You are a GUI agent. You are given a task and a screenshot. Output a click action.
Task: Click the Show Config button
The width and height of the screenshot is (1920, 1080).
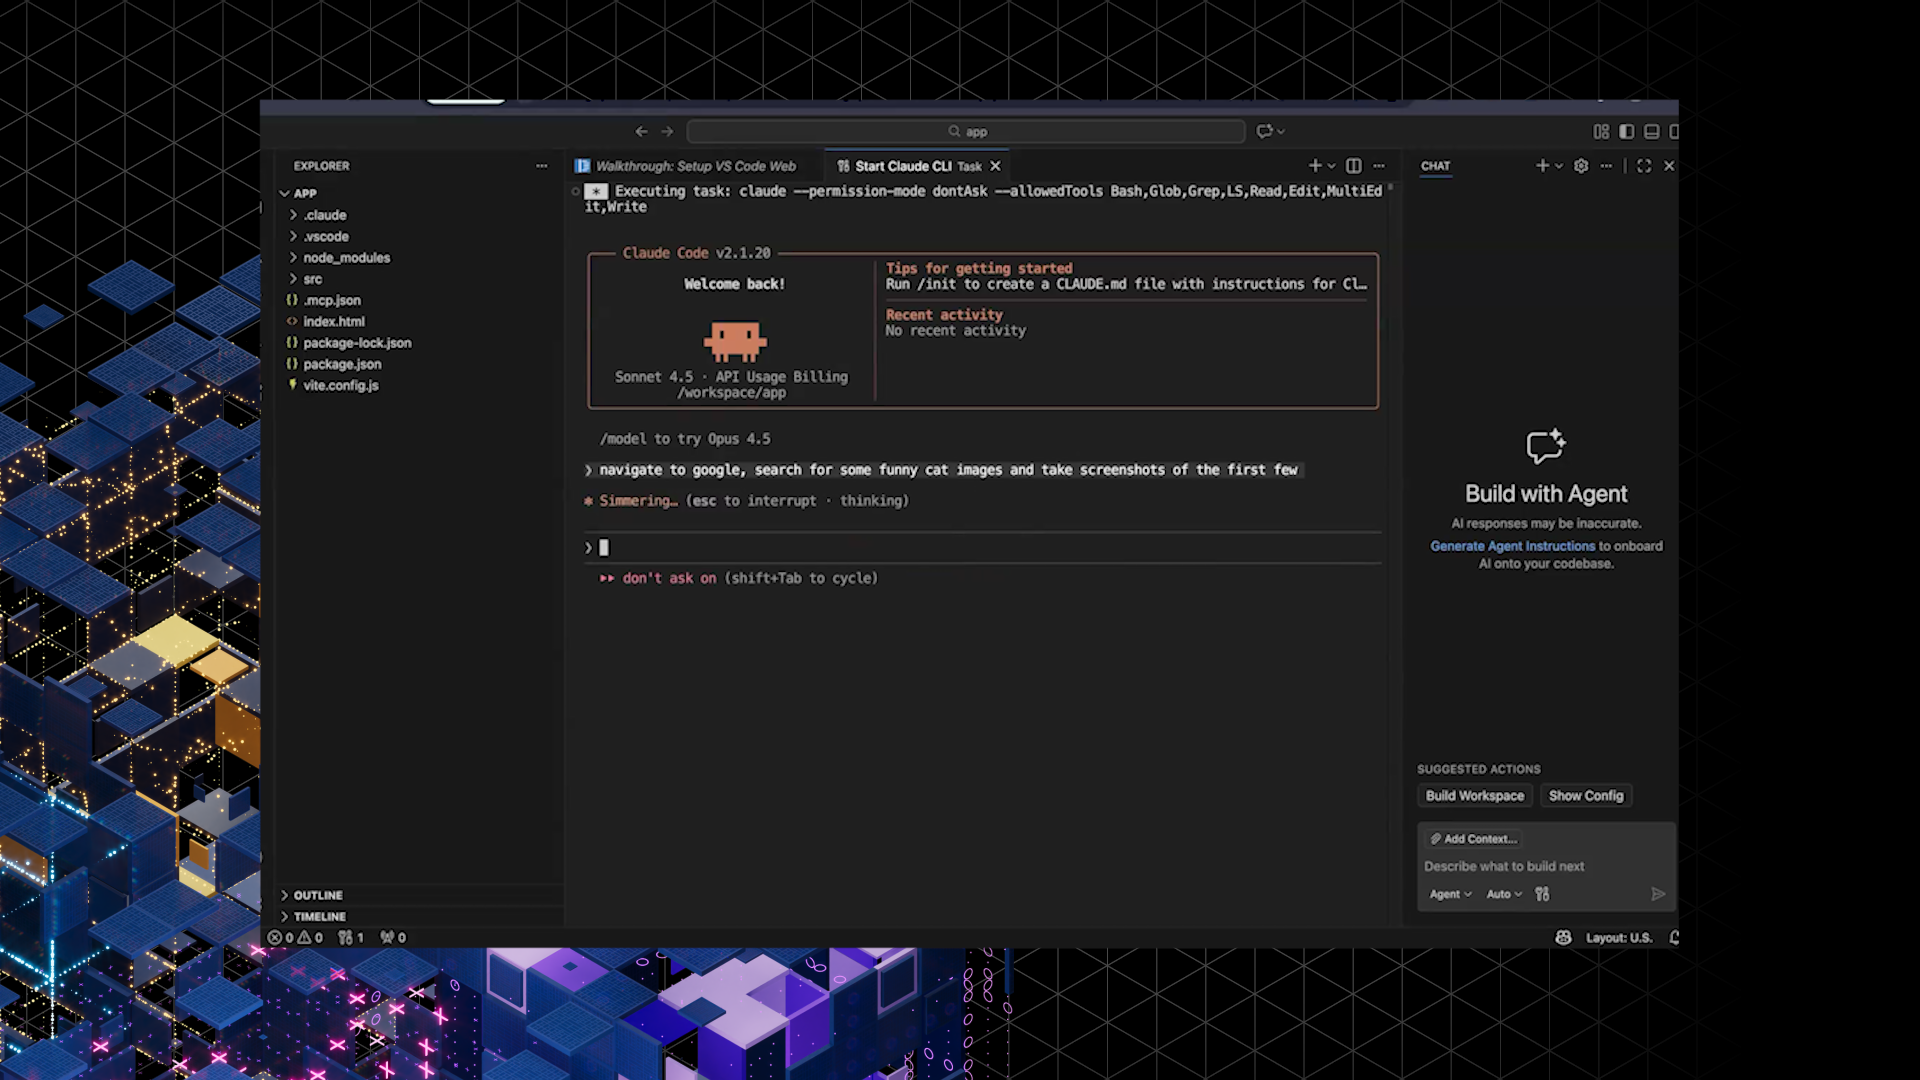(x=1586, y=795)
